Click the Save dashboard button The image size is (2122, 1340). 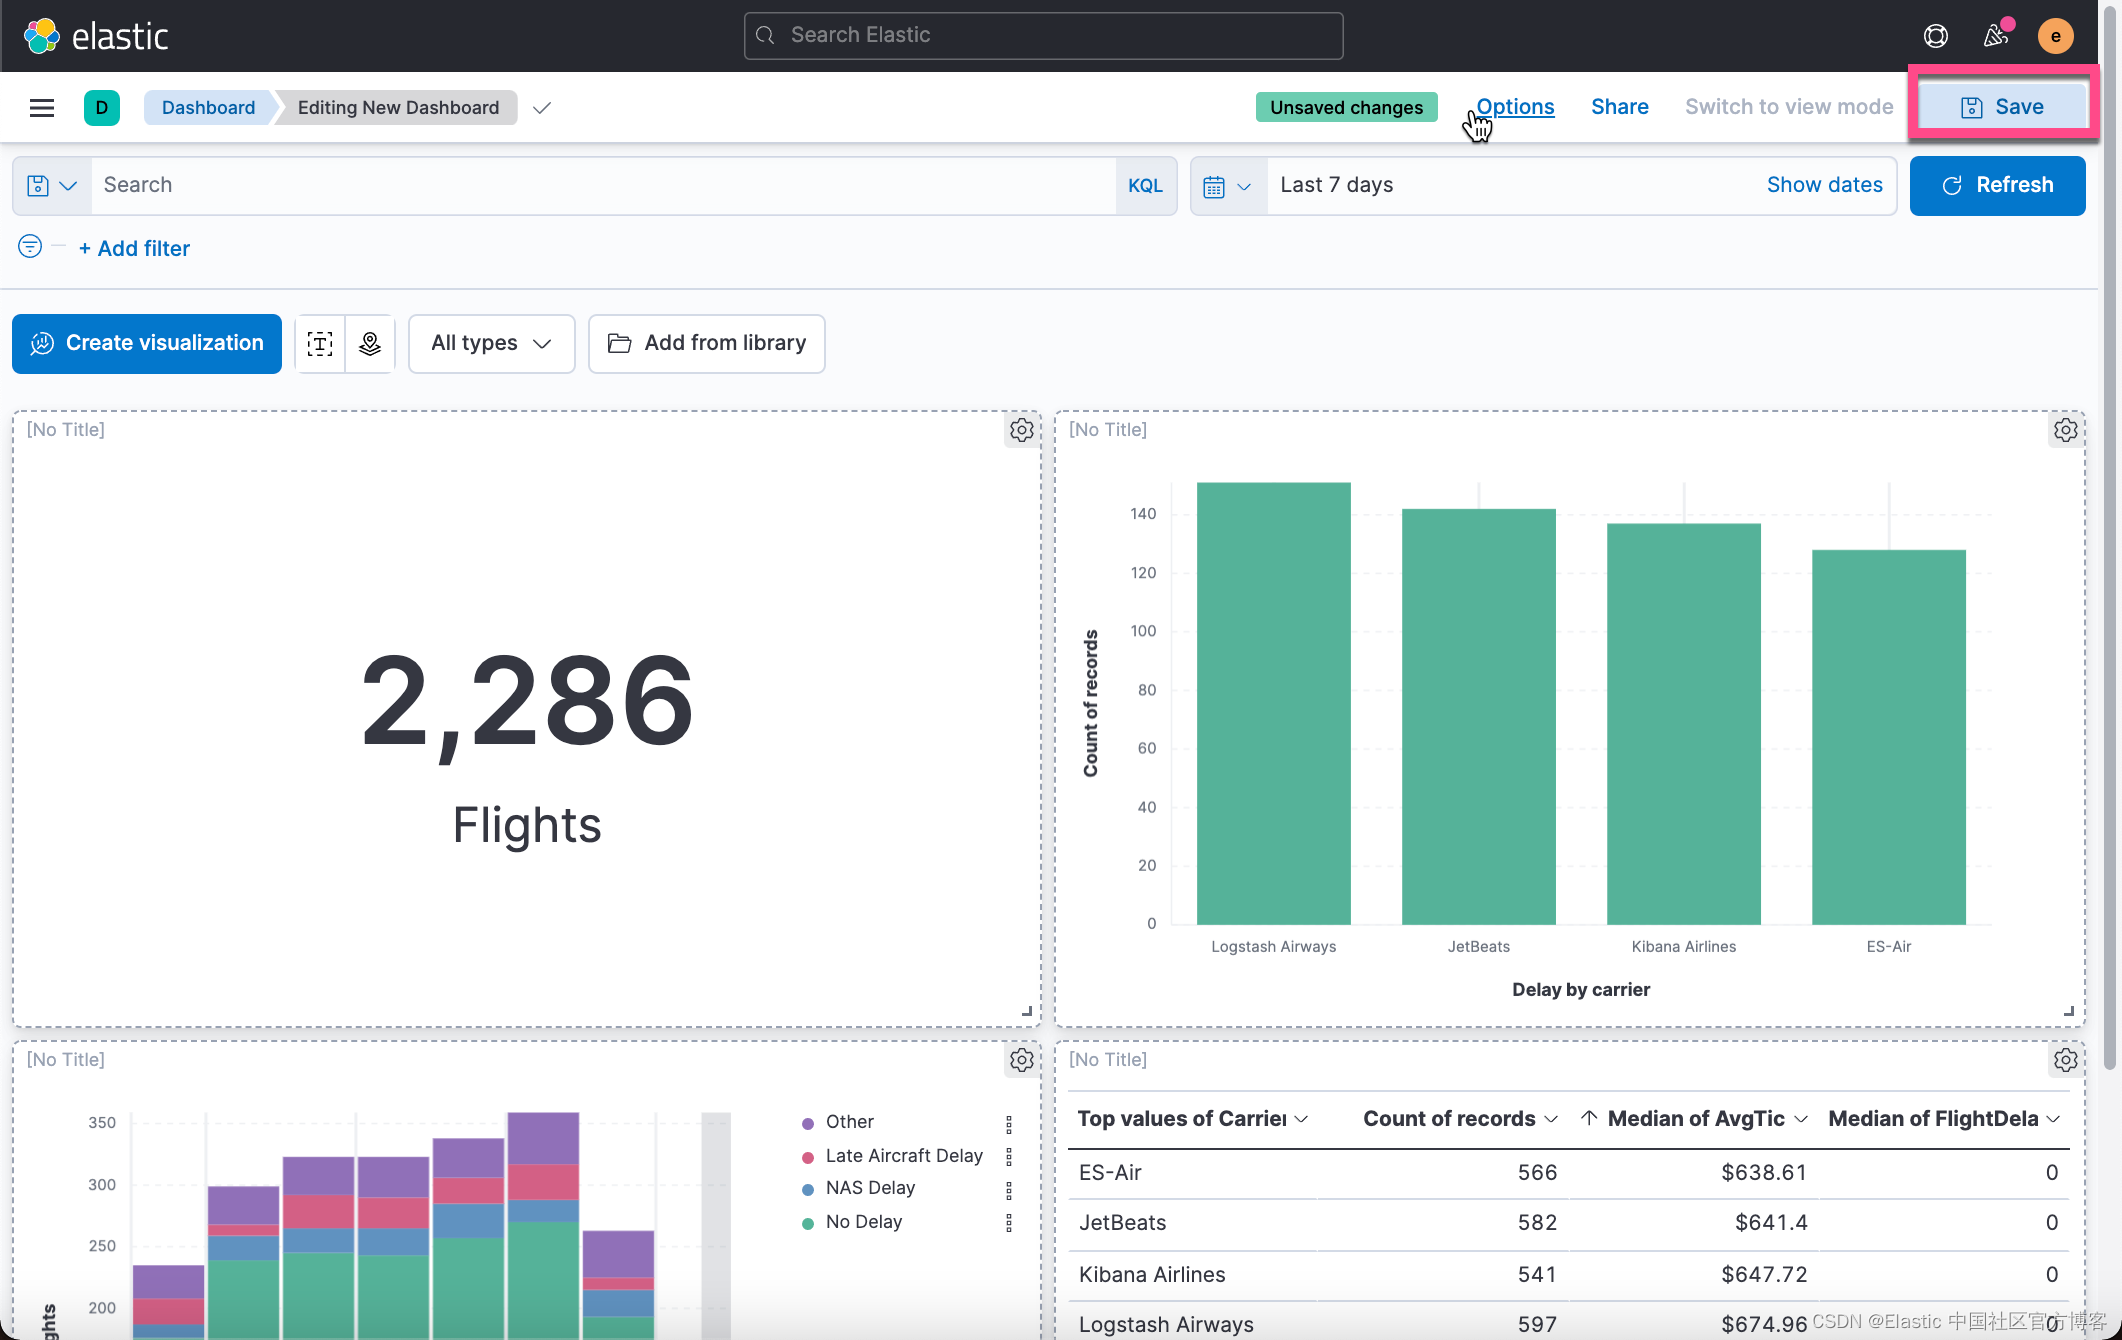[x=2002, y=107]
